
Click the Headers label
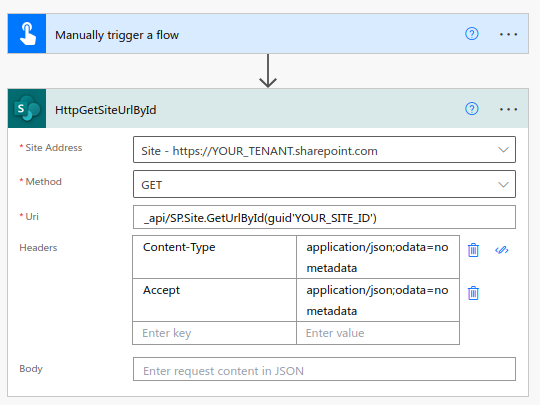(x=38, y=248)
